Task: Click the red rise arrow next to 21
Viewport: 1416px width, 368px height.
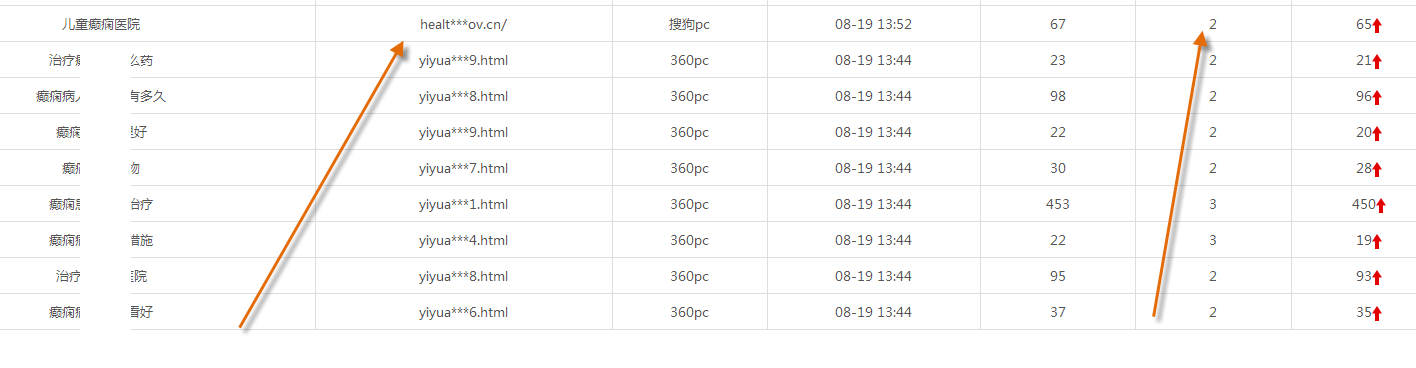Action: coord(1377,61)
